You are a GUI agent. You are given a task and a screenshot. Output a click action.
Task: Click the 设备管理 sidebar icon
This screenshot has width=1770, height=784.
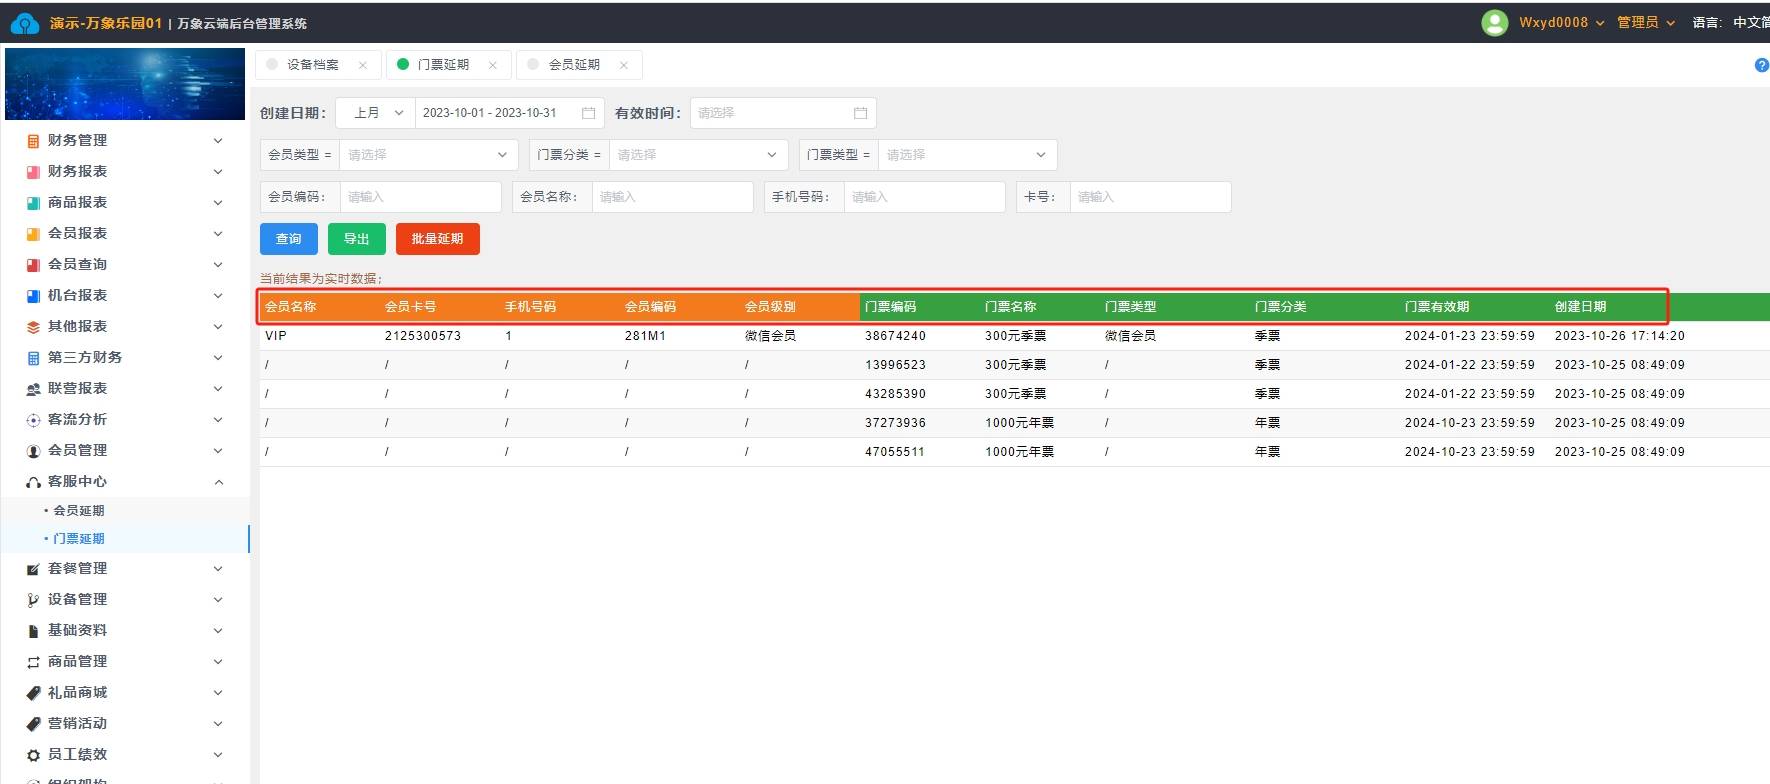pyautogui.click(x=33, y=600)
